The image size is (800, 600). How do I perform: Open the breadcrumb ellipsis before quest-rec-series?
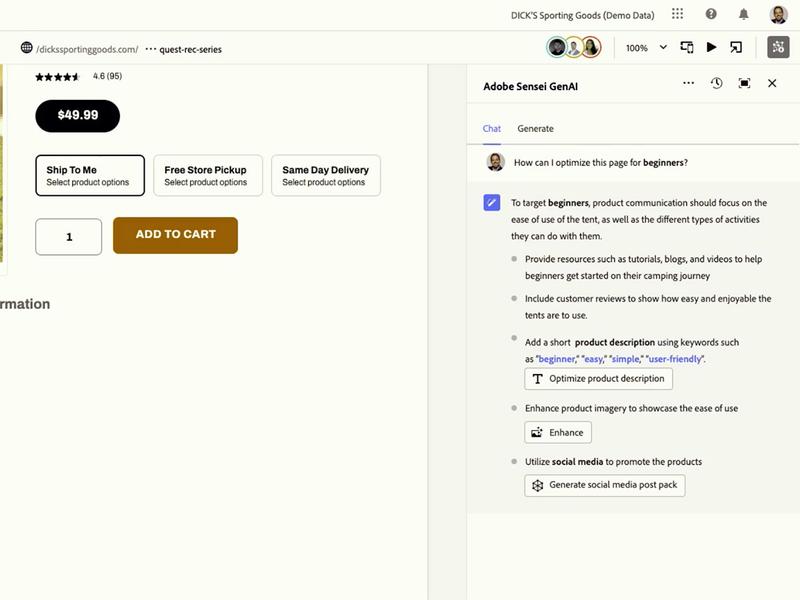[151, 49]
